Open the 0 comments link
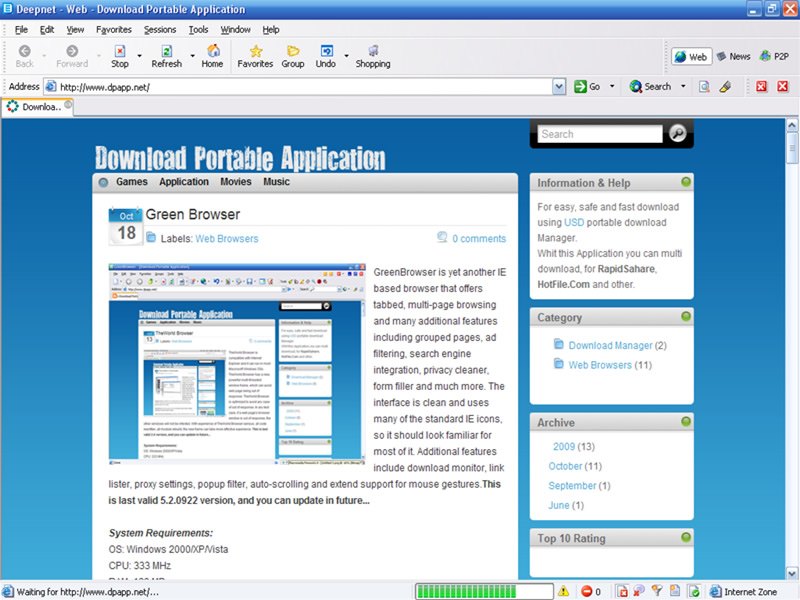Screen dimensions: 800x600 coord(479,238)
